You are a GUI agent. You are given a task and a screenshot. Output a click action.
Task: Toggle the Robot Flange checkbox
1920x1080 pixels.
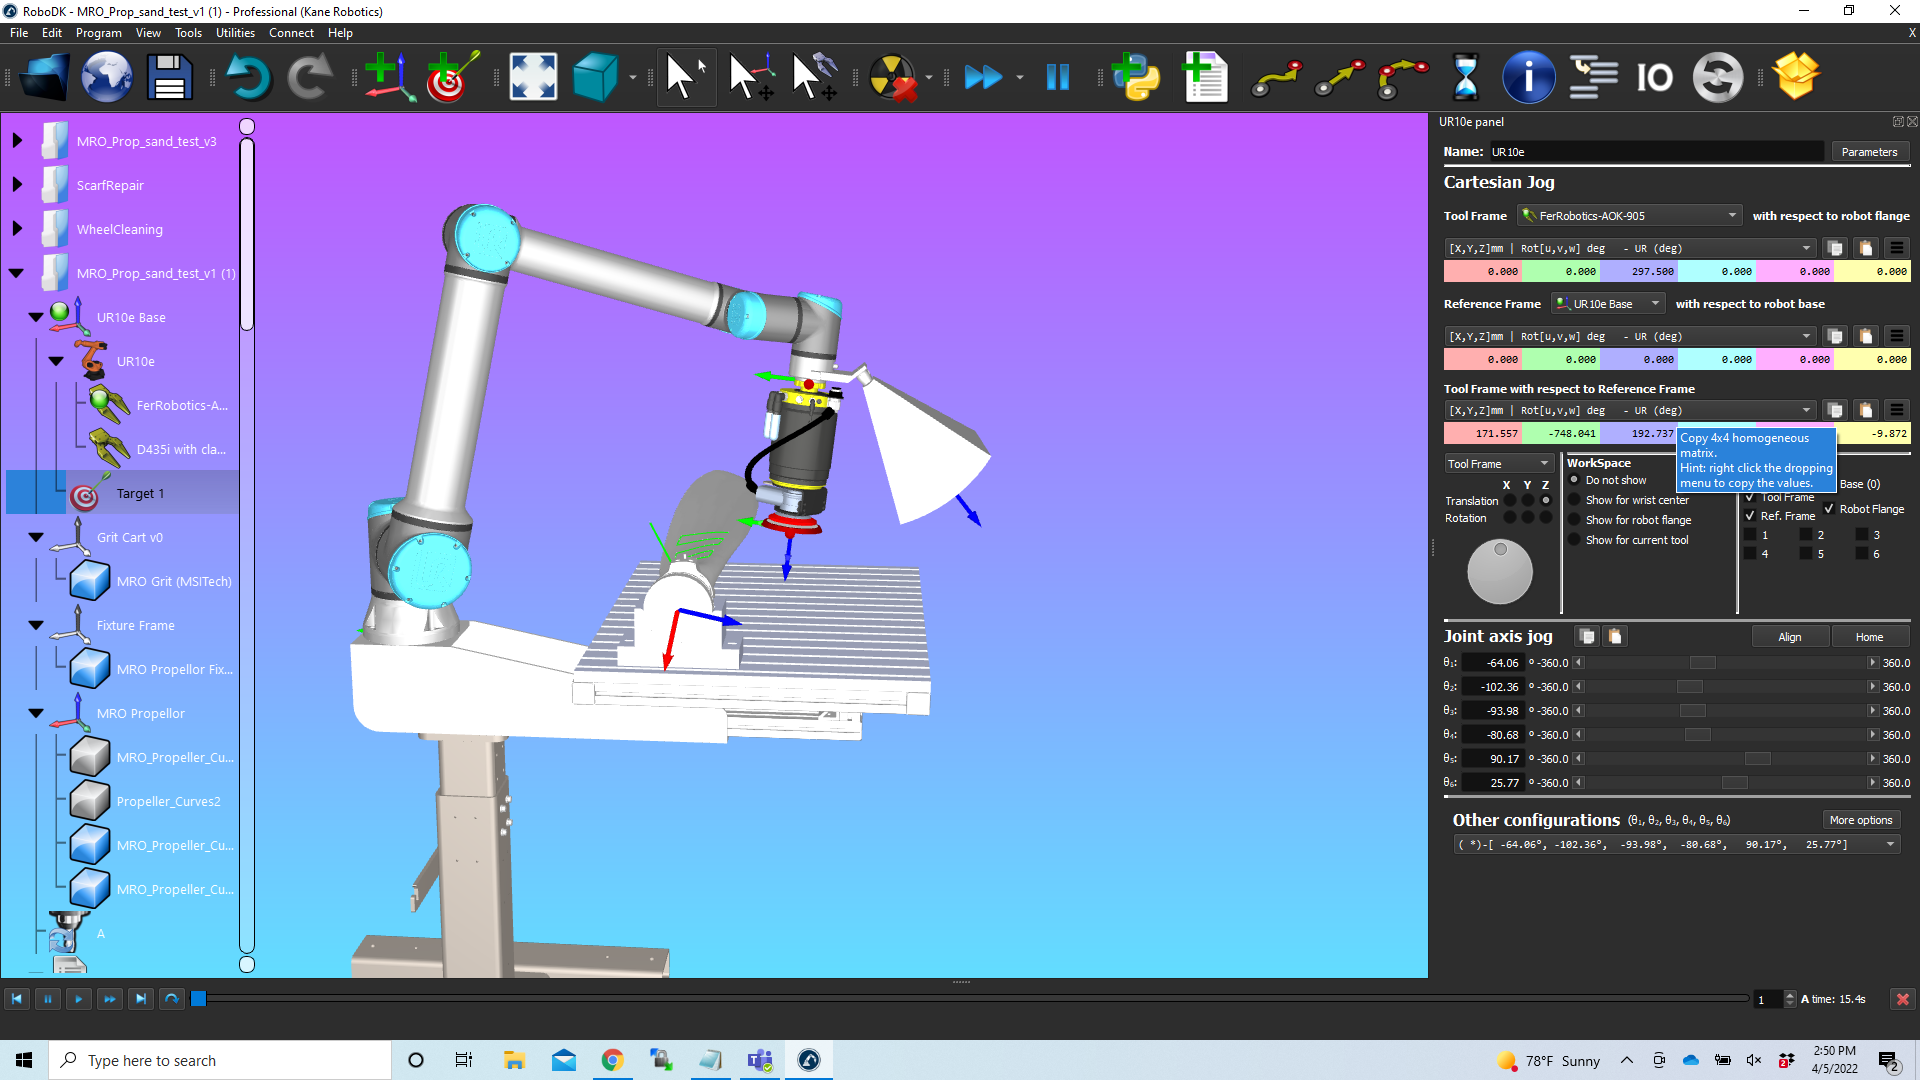click(x=1829, y=509)
